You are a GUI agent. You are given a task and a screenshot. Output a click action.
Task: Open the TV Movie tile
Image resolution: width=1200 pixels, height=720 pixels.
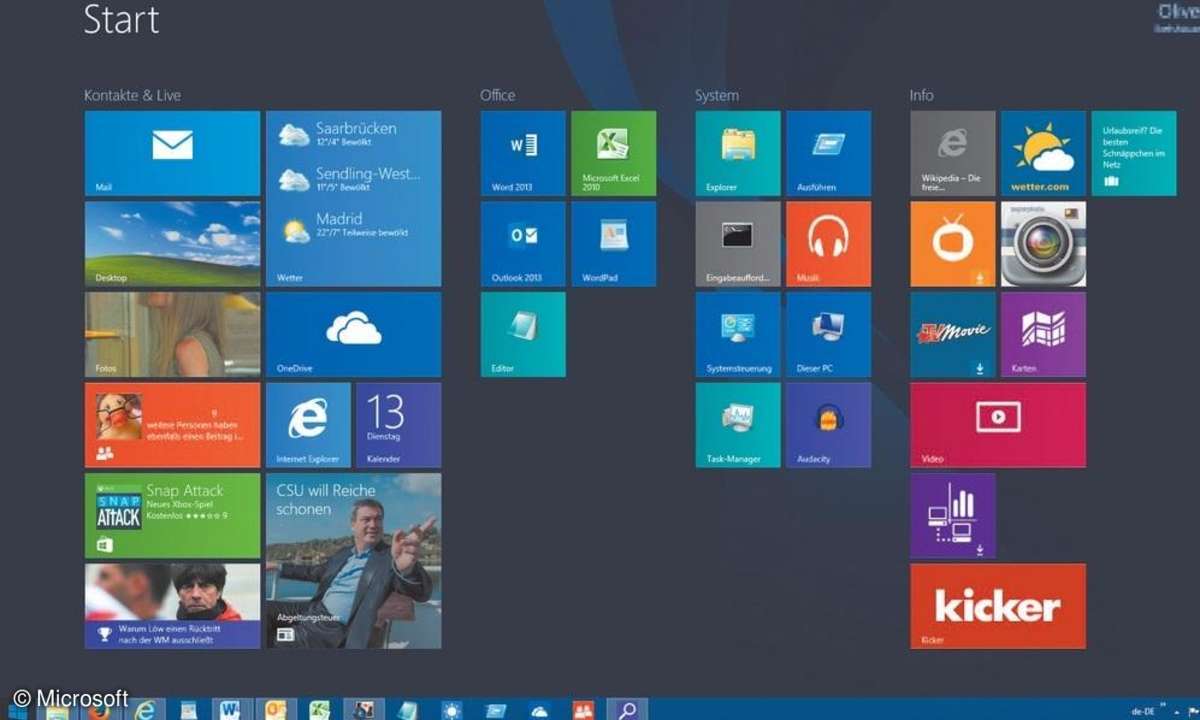click(953, 334)
